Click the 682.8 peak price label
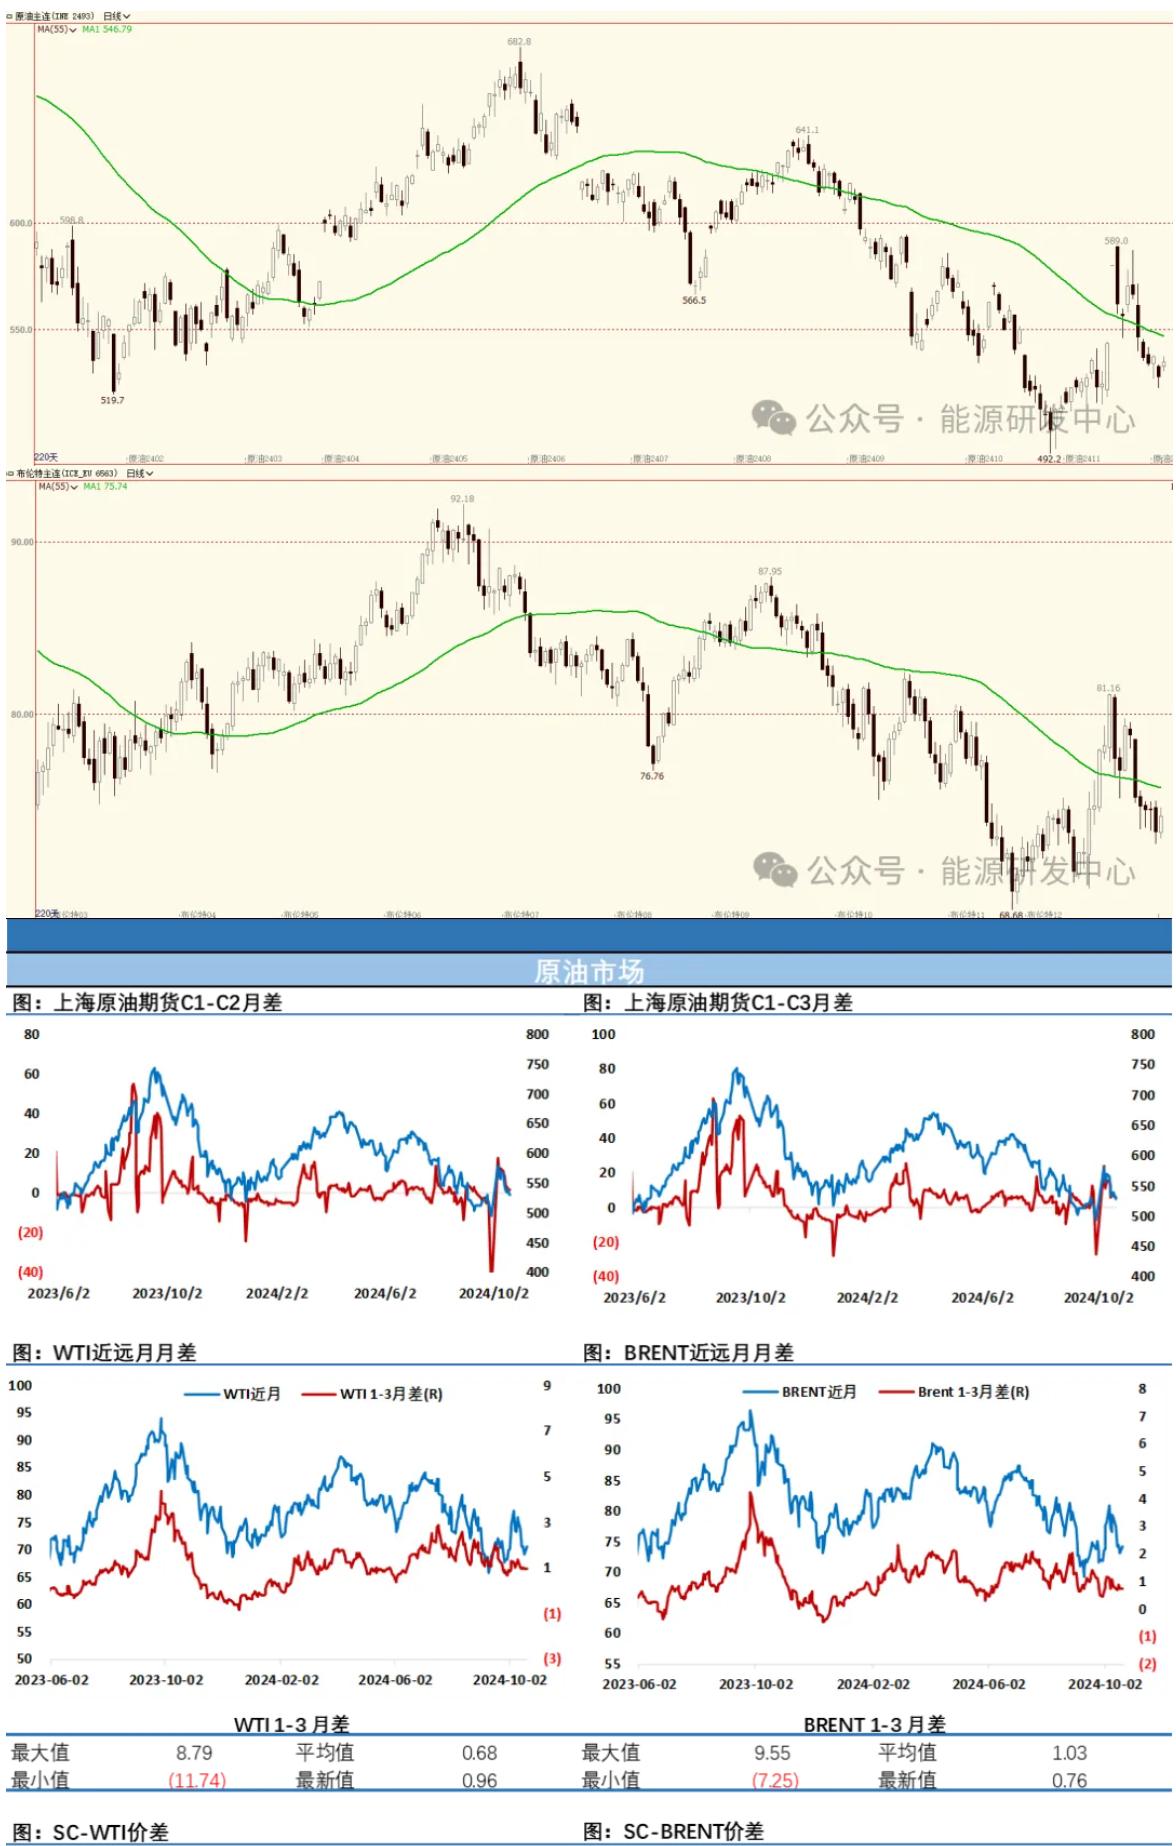Viewport: 1176px width, 1846px height. (519, 42)
